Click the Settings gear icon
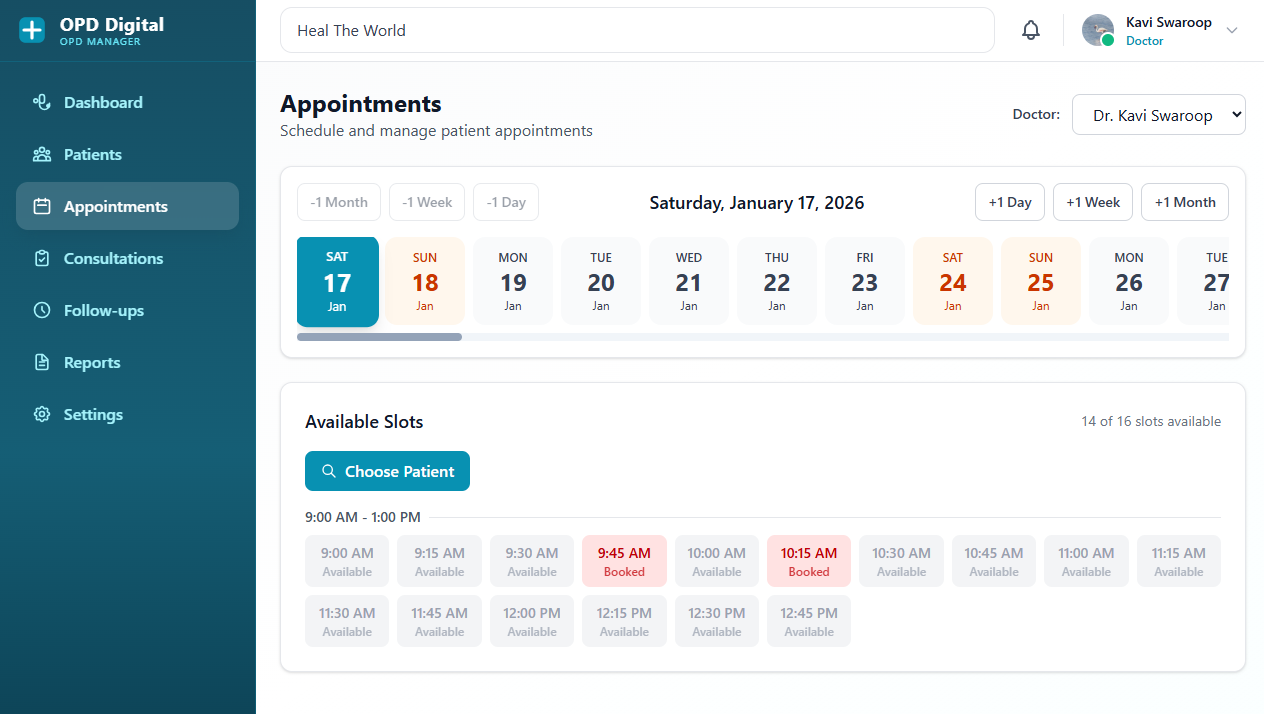The height and width of the screenshot is (714, 1264). coord(42,414)
